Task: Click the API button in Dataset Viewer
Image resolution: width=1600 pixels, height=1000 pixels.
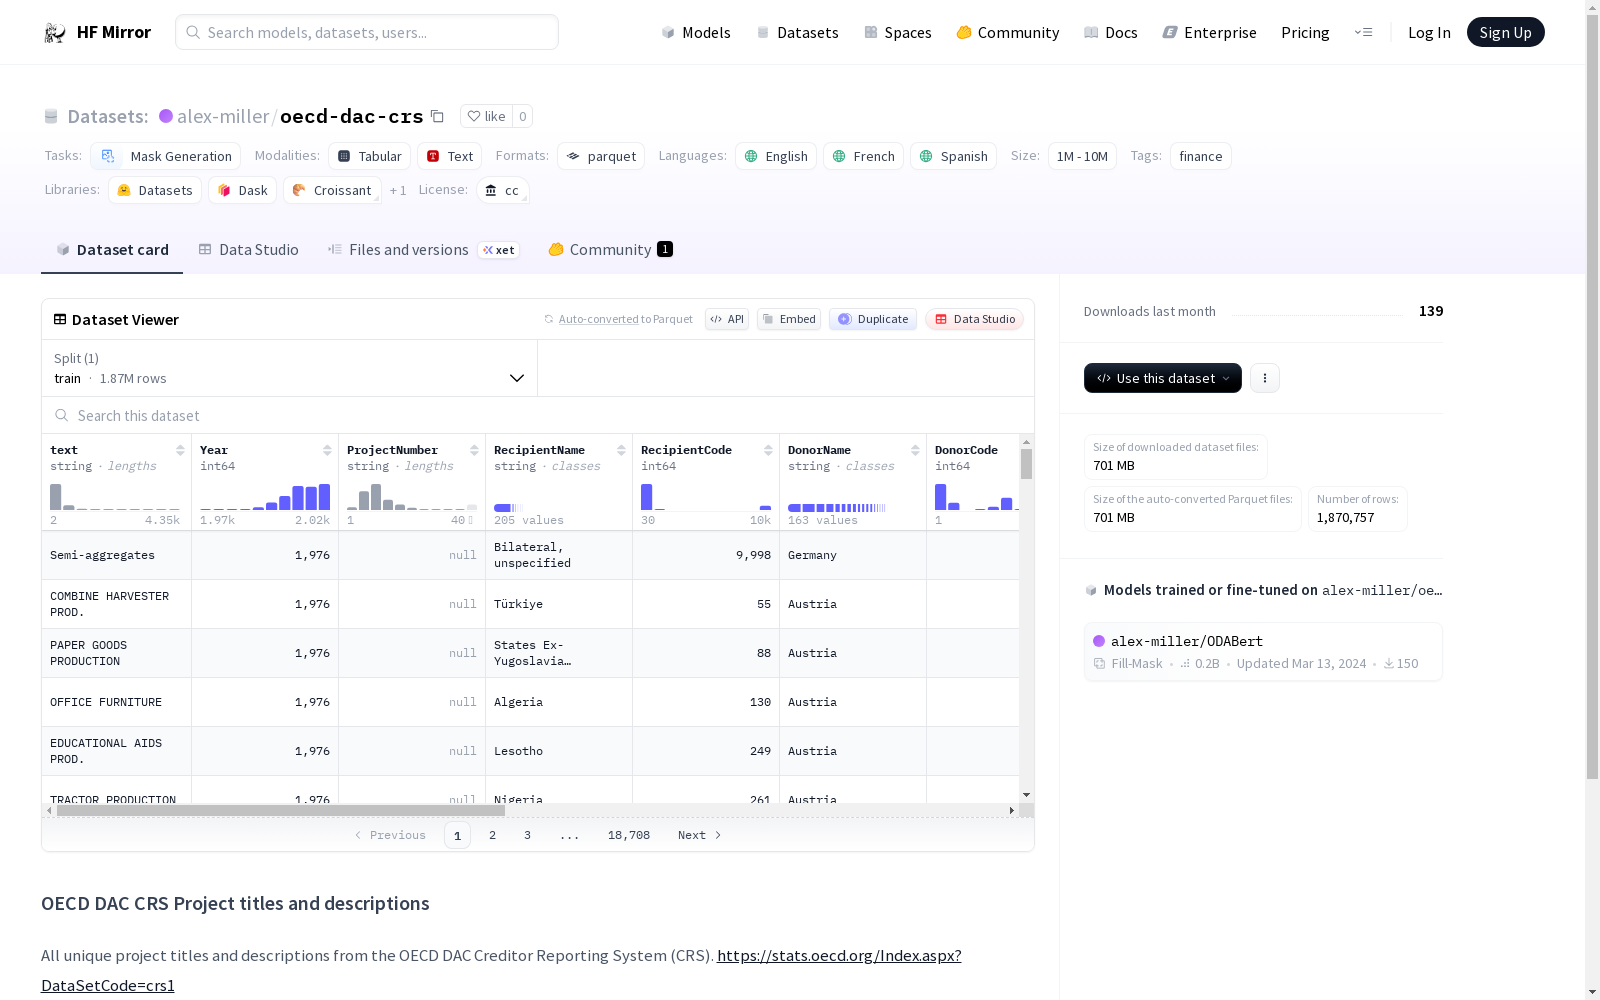Action: coord(727,319)
